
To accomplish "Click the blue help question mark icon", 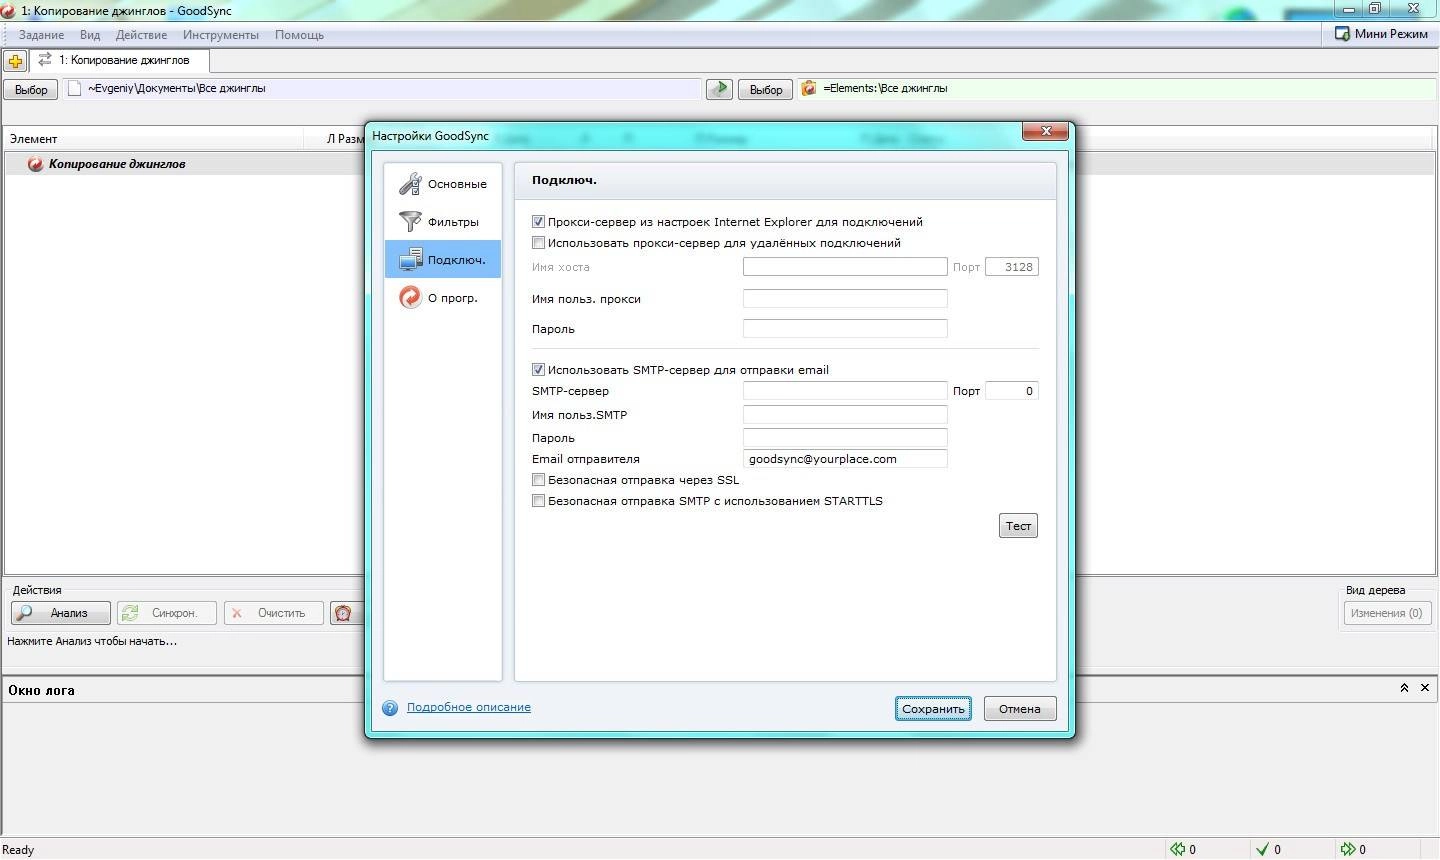I will pos(390,708).
